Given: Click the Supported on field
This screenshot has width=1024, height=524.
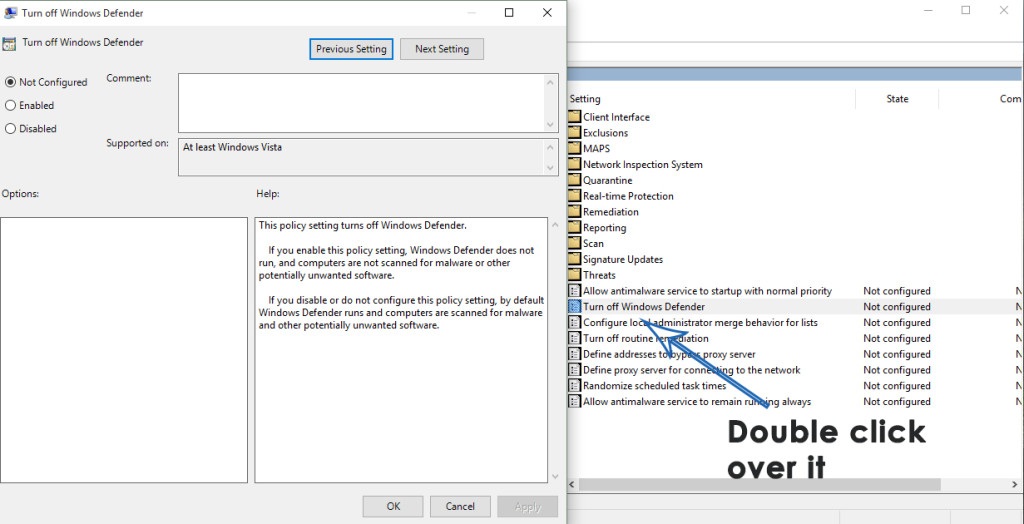Looking at the screenshot, I should pyautogui.click(x=361, y=157).
